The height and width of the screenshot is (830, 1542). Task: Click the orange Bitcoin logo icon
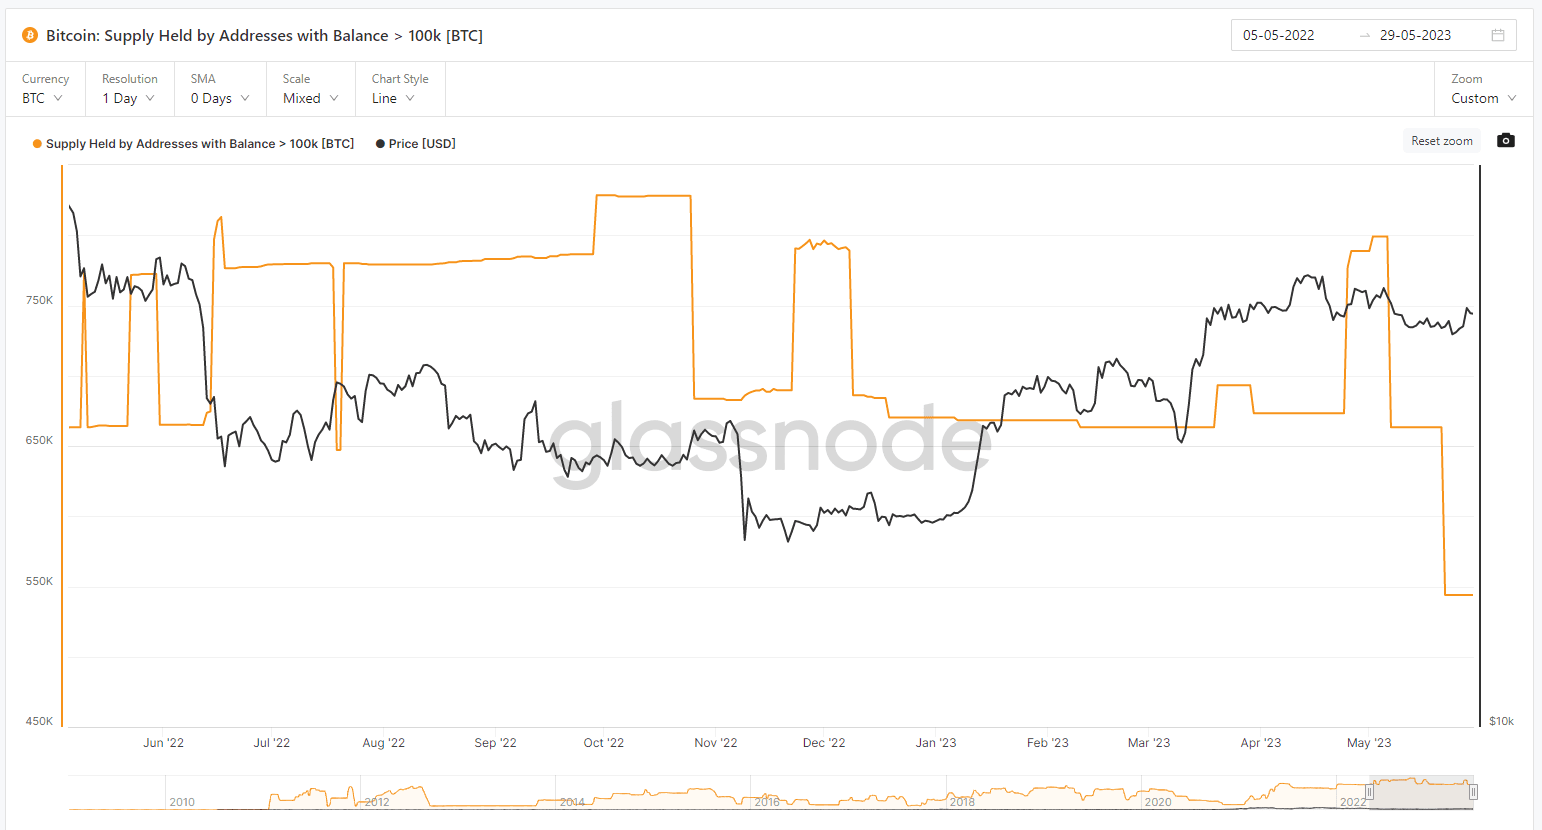30,35
